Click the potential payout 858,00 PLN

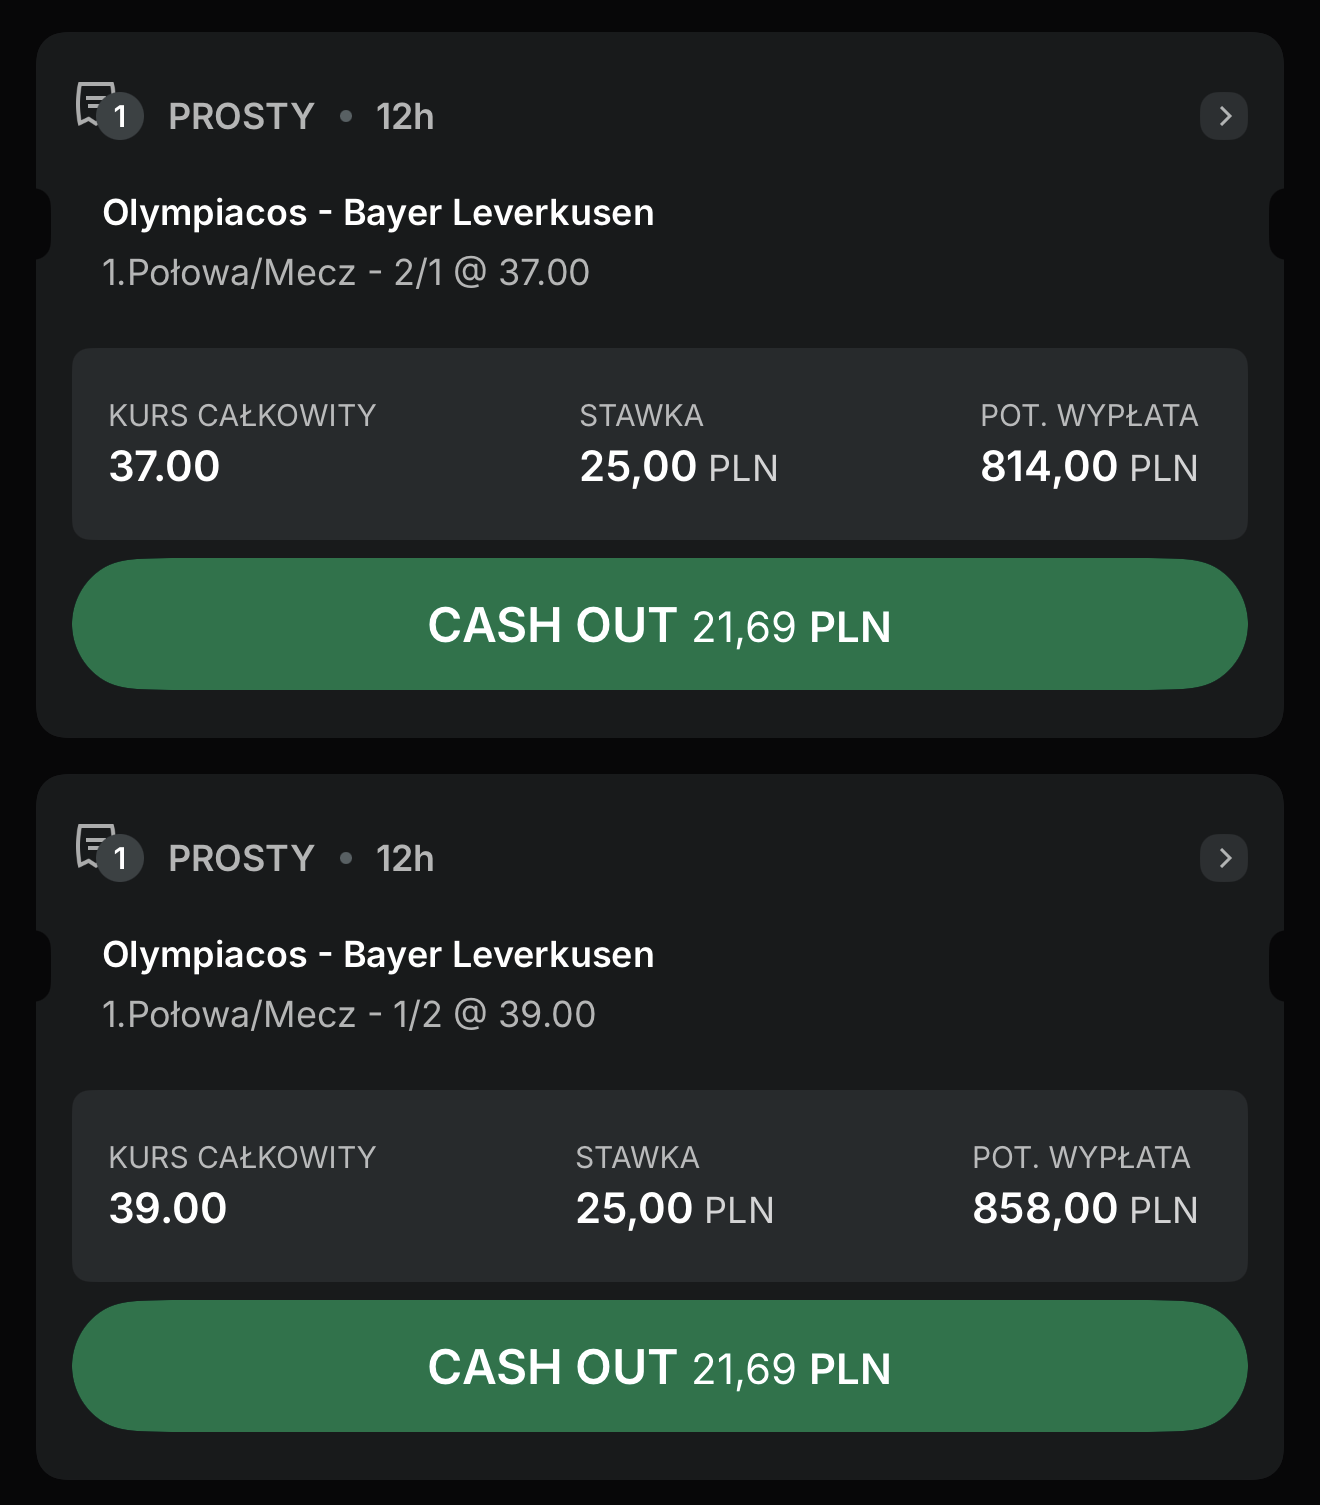point(1084,1209)
